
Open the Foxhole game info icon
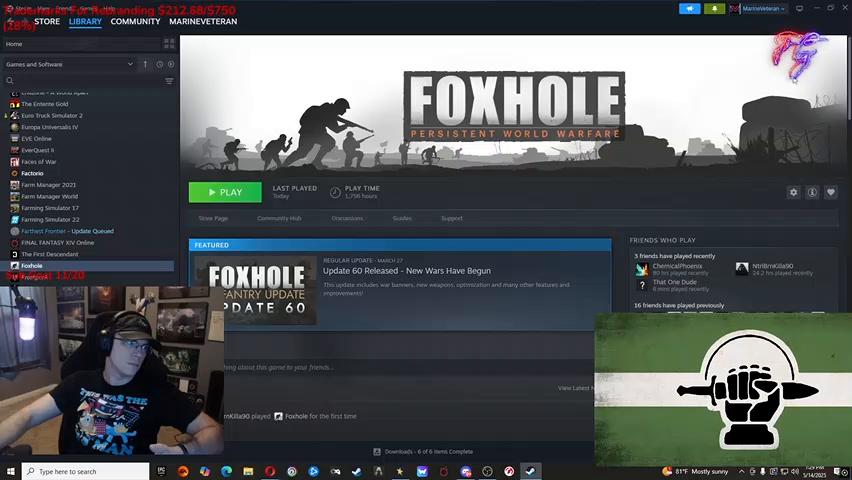(812, 192)
